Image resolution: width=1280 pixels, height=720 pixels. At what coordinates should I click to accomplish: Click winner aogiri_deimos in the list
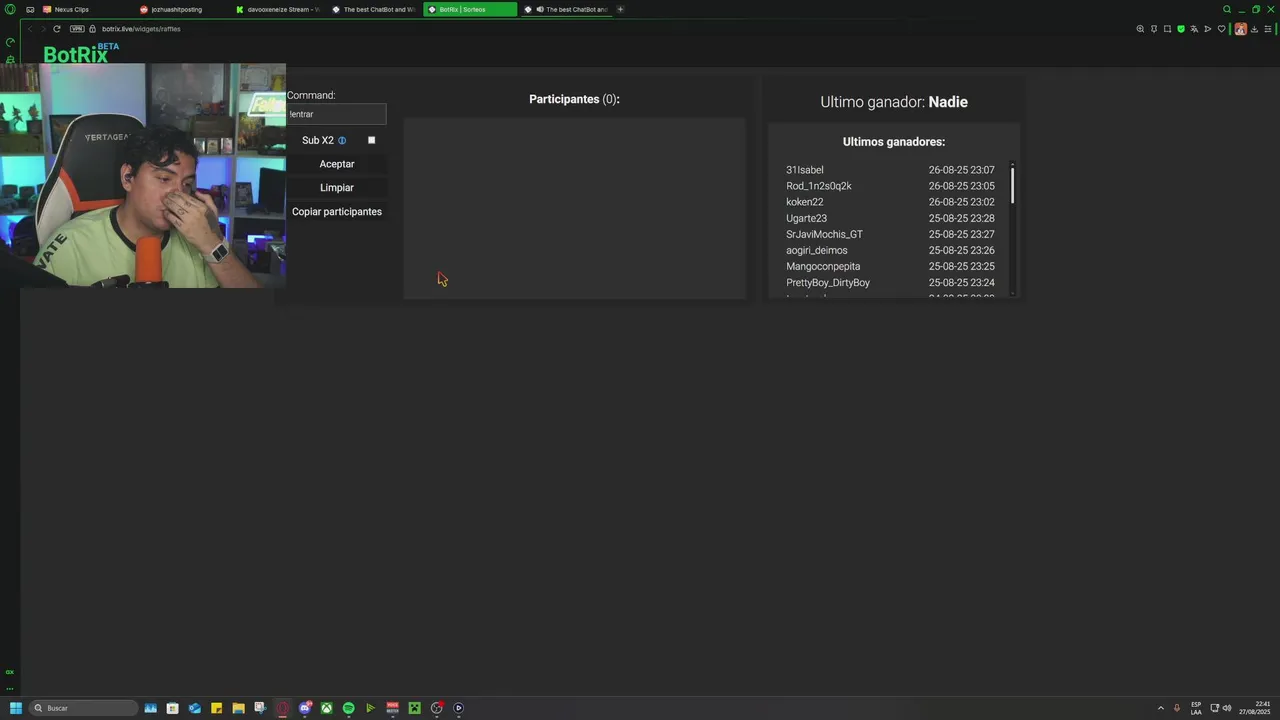coord(817,250)
